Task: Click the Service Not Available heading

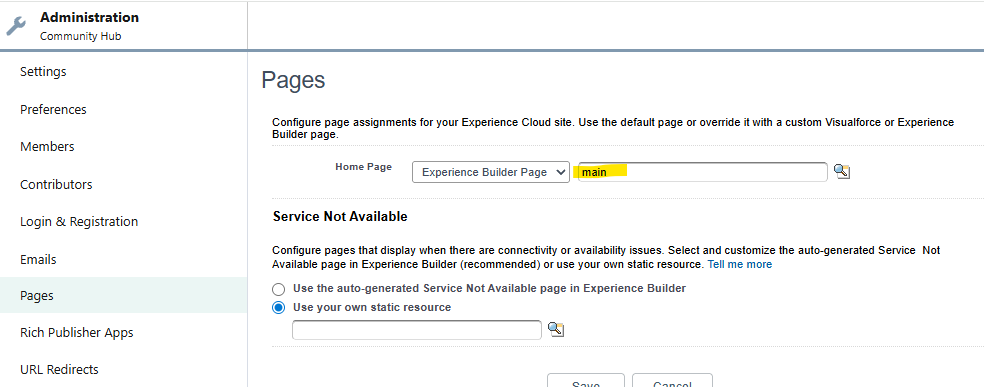Action: coord(340,217)
